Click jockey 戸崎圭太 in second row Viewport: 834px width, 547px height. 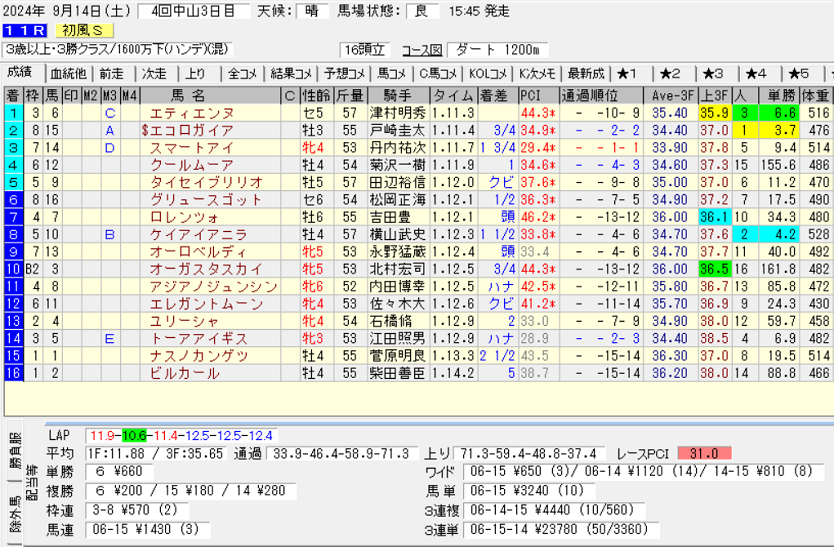point(397,130)
